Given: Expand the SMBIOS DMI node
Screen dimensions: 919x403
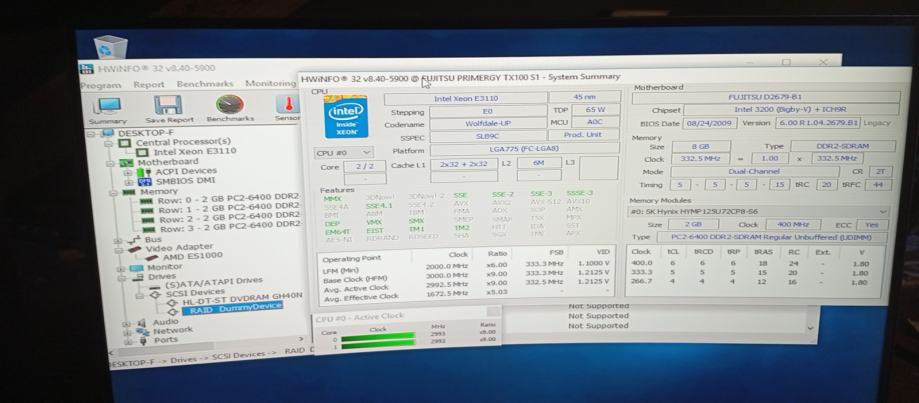Looking at the screenshot, I should pos(130,183).
